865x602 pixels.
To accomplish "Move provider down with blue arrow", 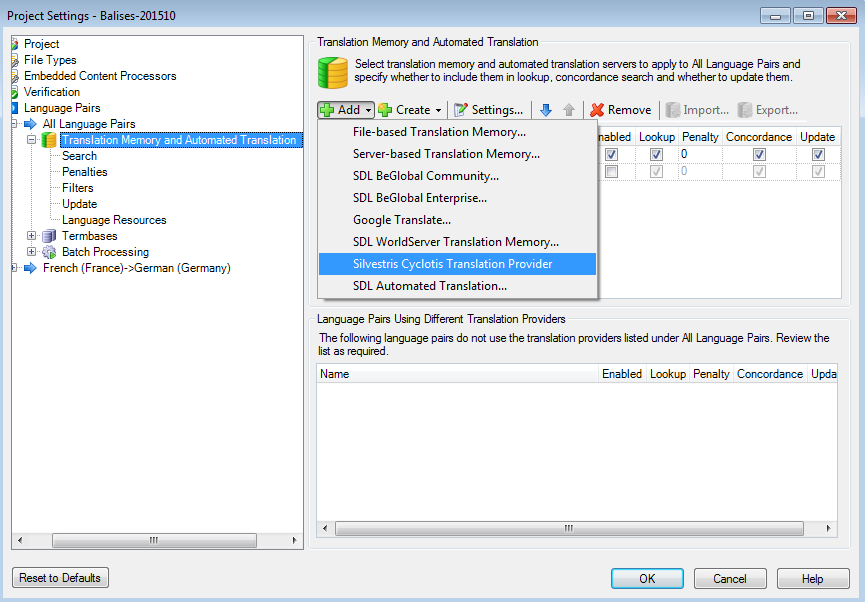I will click(546, 110).
